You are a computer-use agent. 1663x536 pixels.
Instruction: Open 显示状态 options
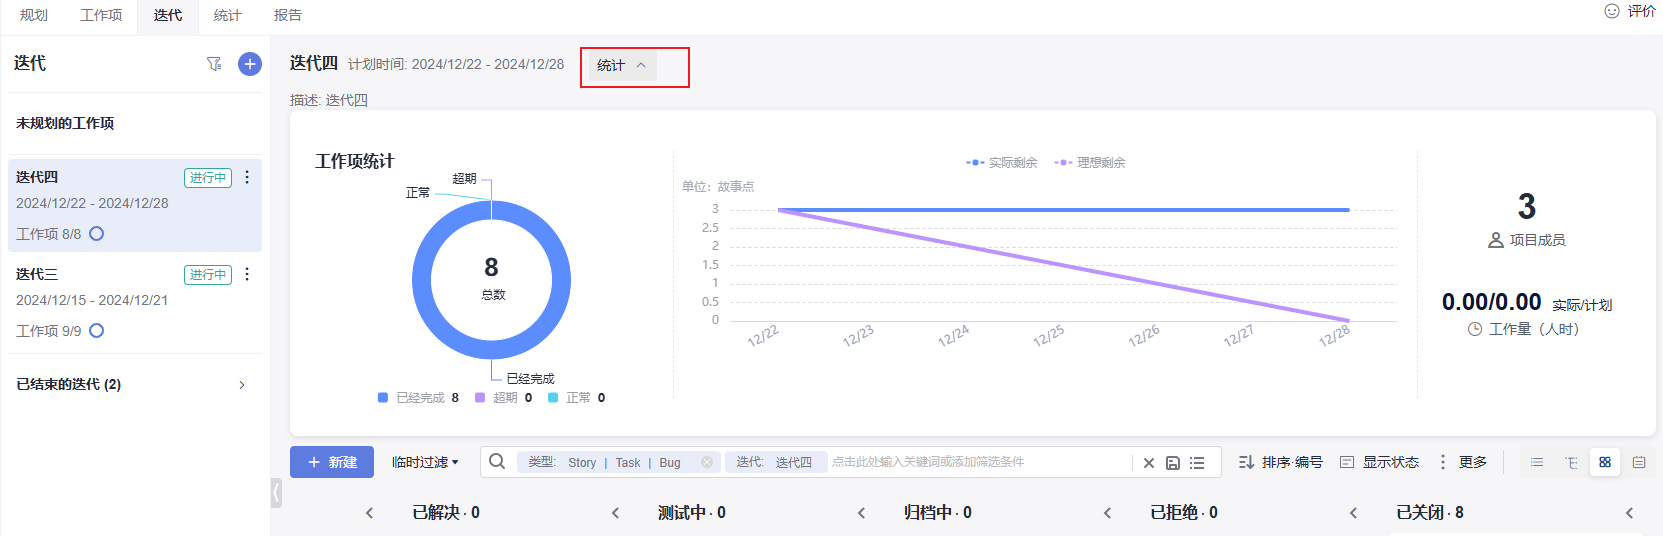(1380, 462)
